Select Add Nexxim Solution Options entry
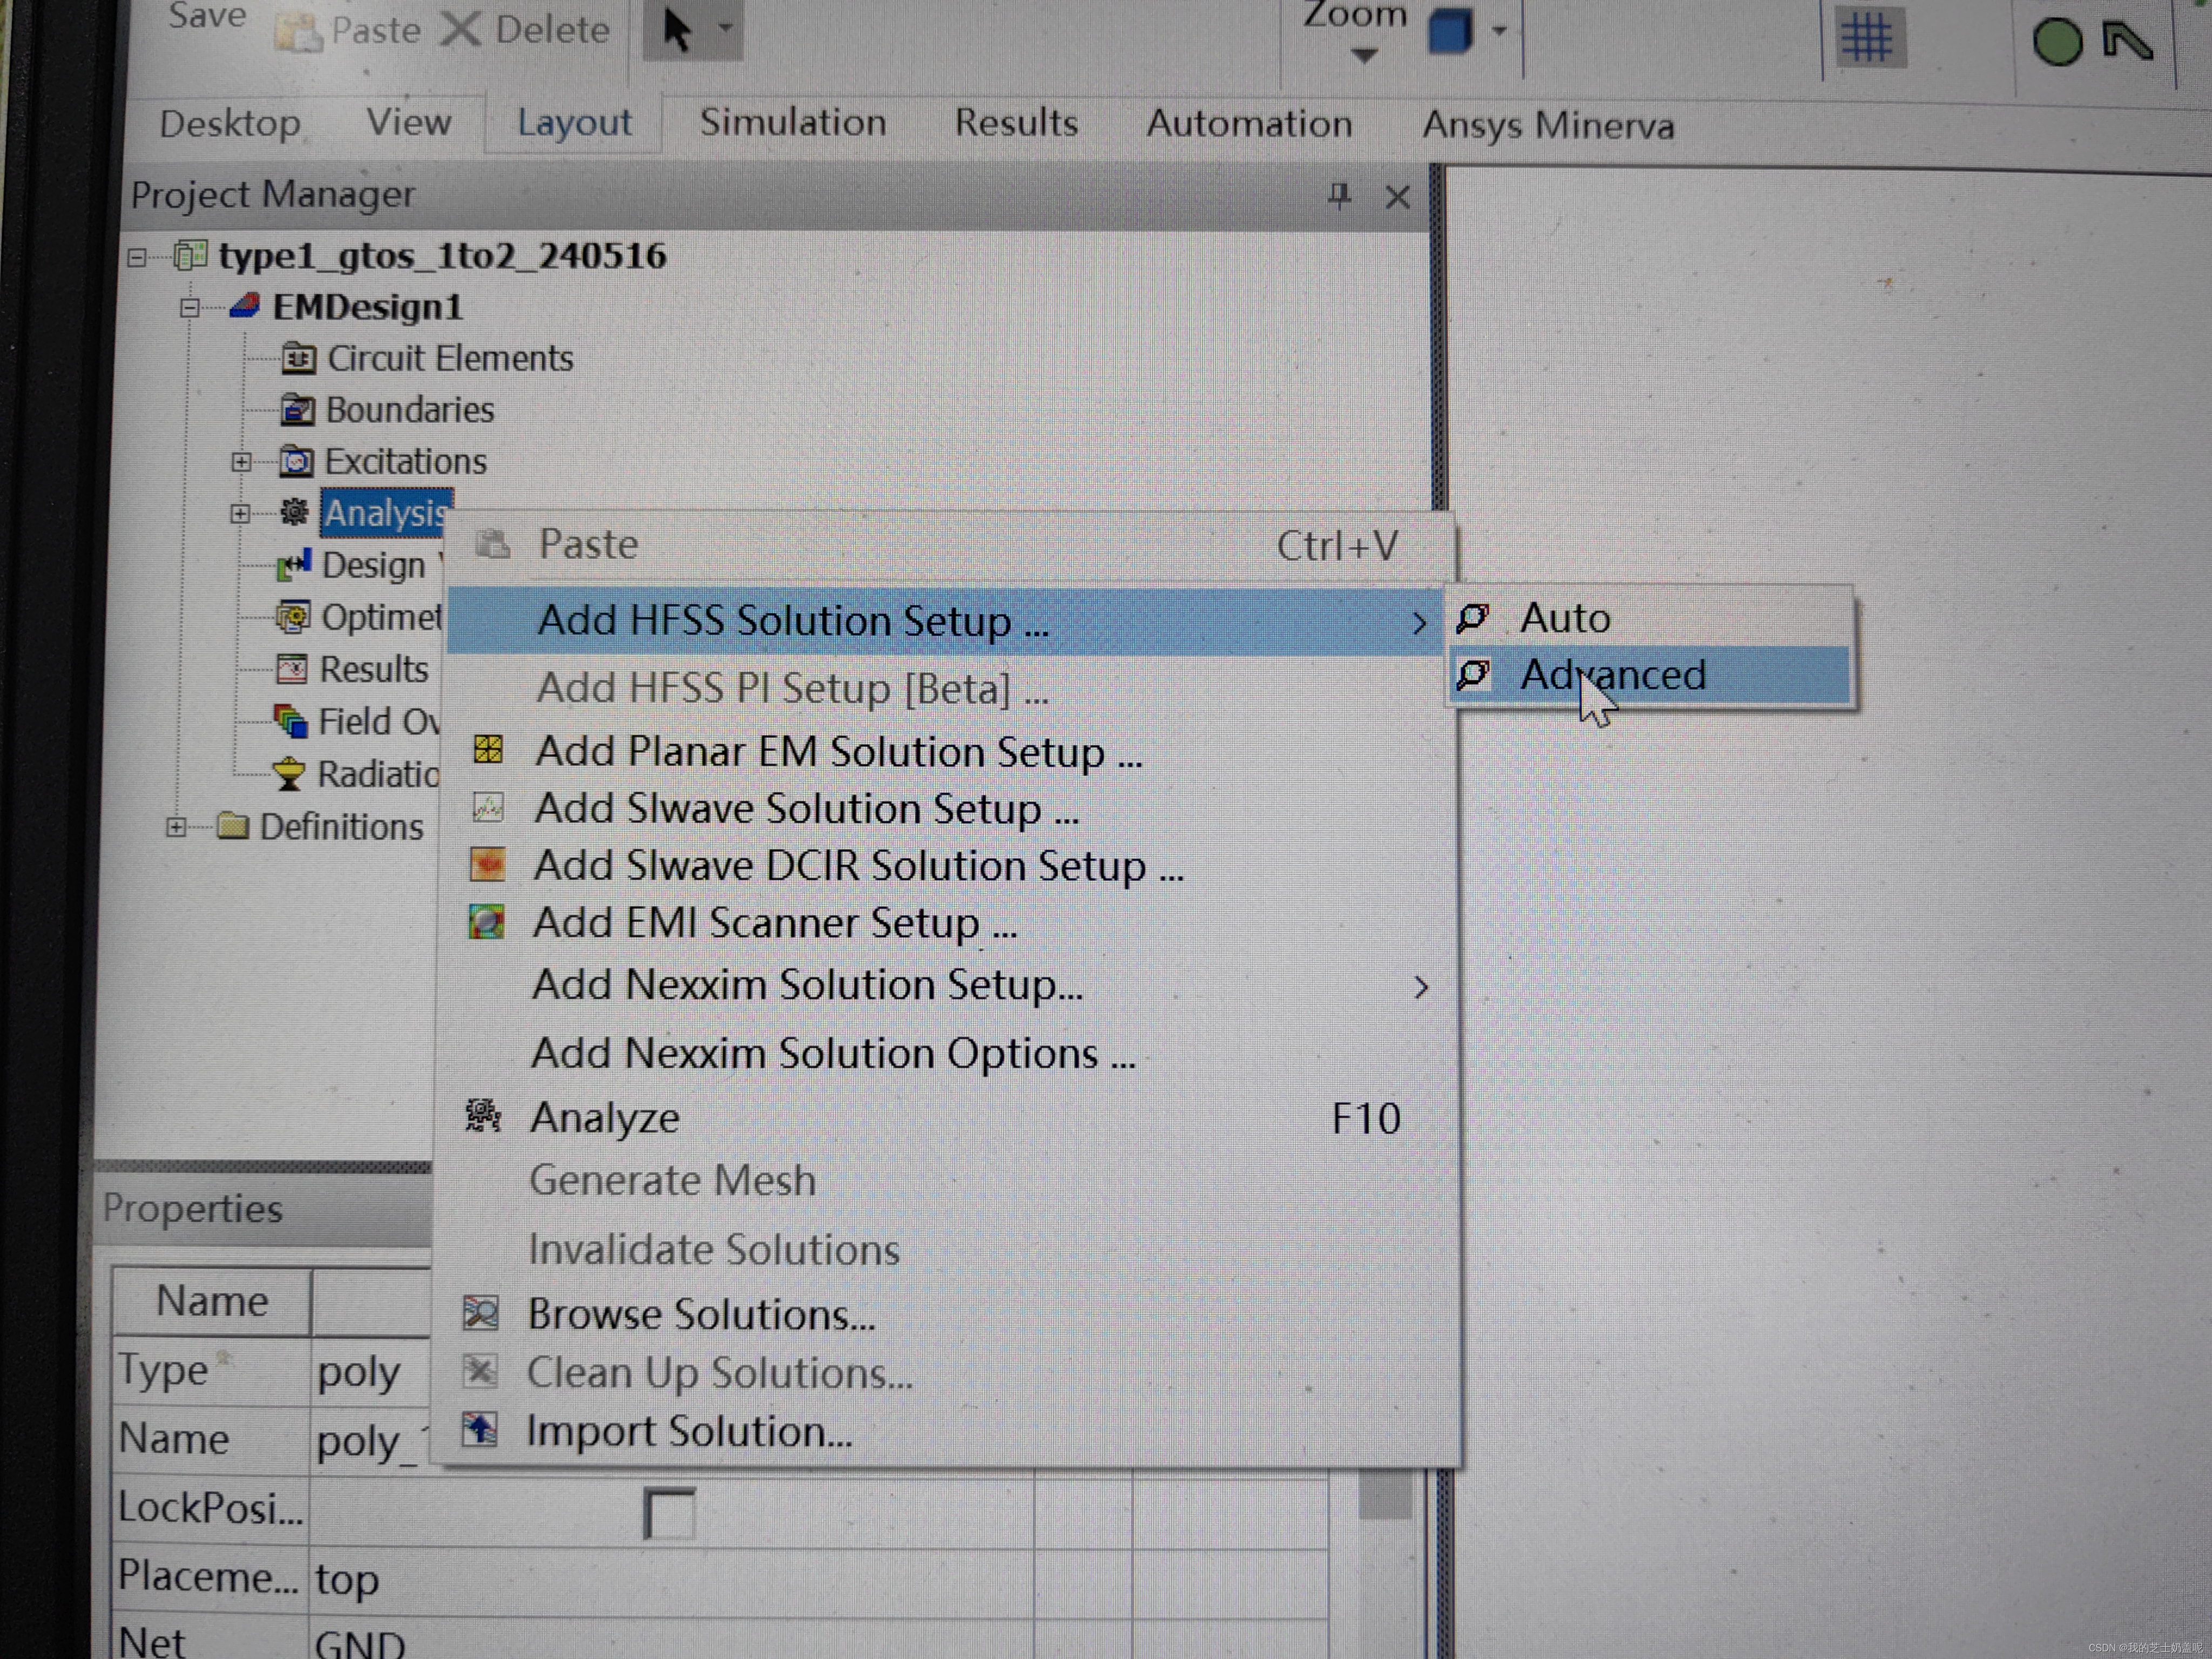 pyautogui.click(x=832, y=1053)
